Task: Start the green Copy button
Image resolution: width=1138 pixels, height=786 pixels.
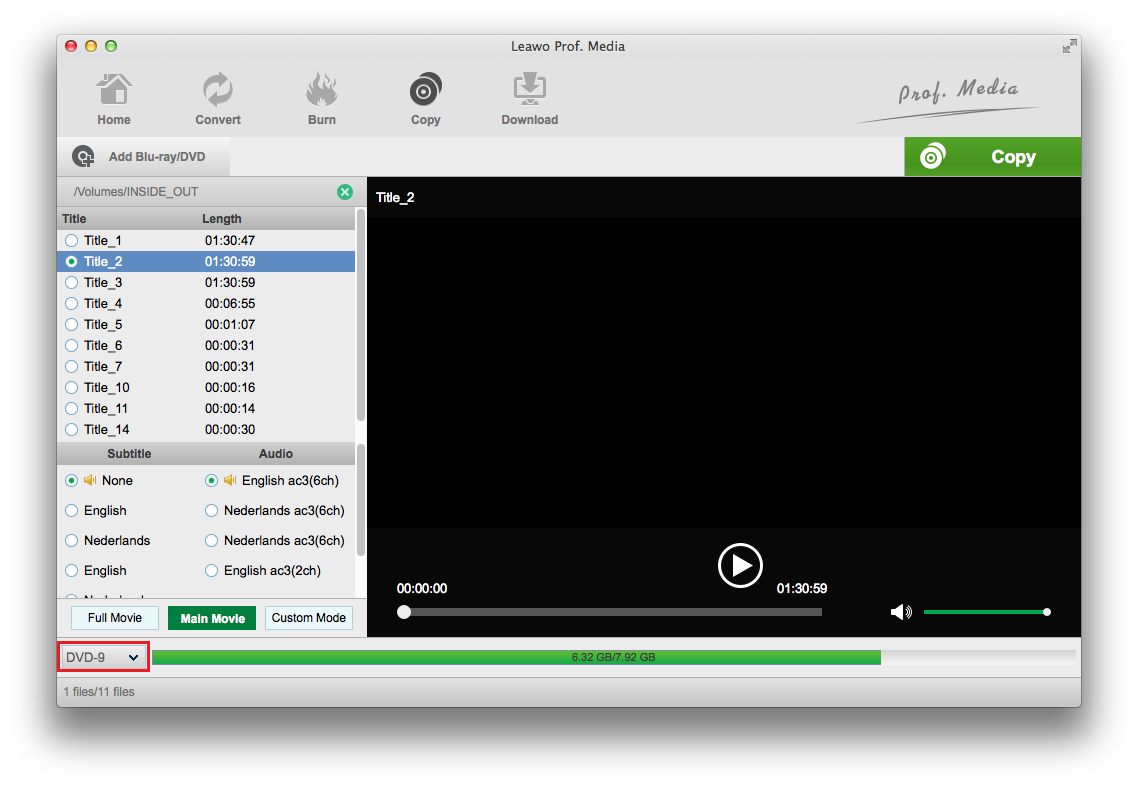Action: [992, 157]
